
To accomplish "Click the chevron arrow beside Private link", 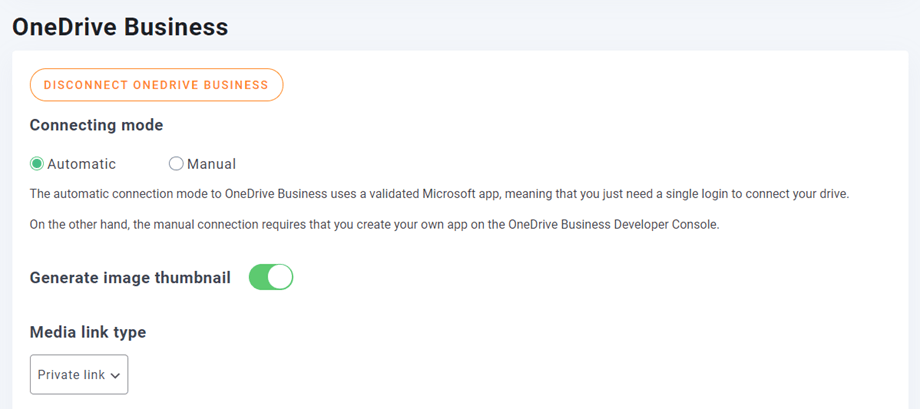I will [115, 376].
